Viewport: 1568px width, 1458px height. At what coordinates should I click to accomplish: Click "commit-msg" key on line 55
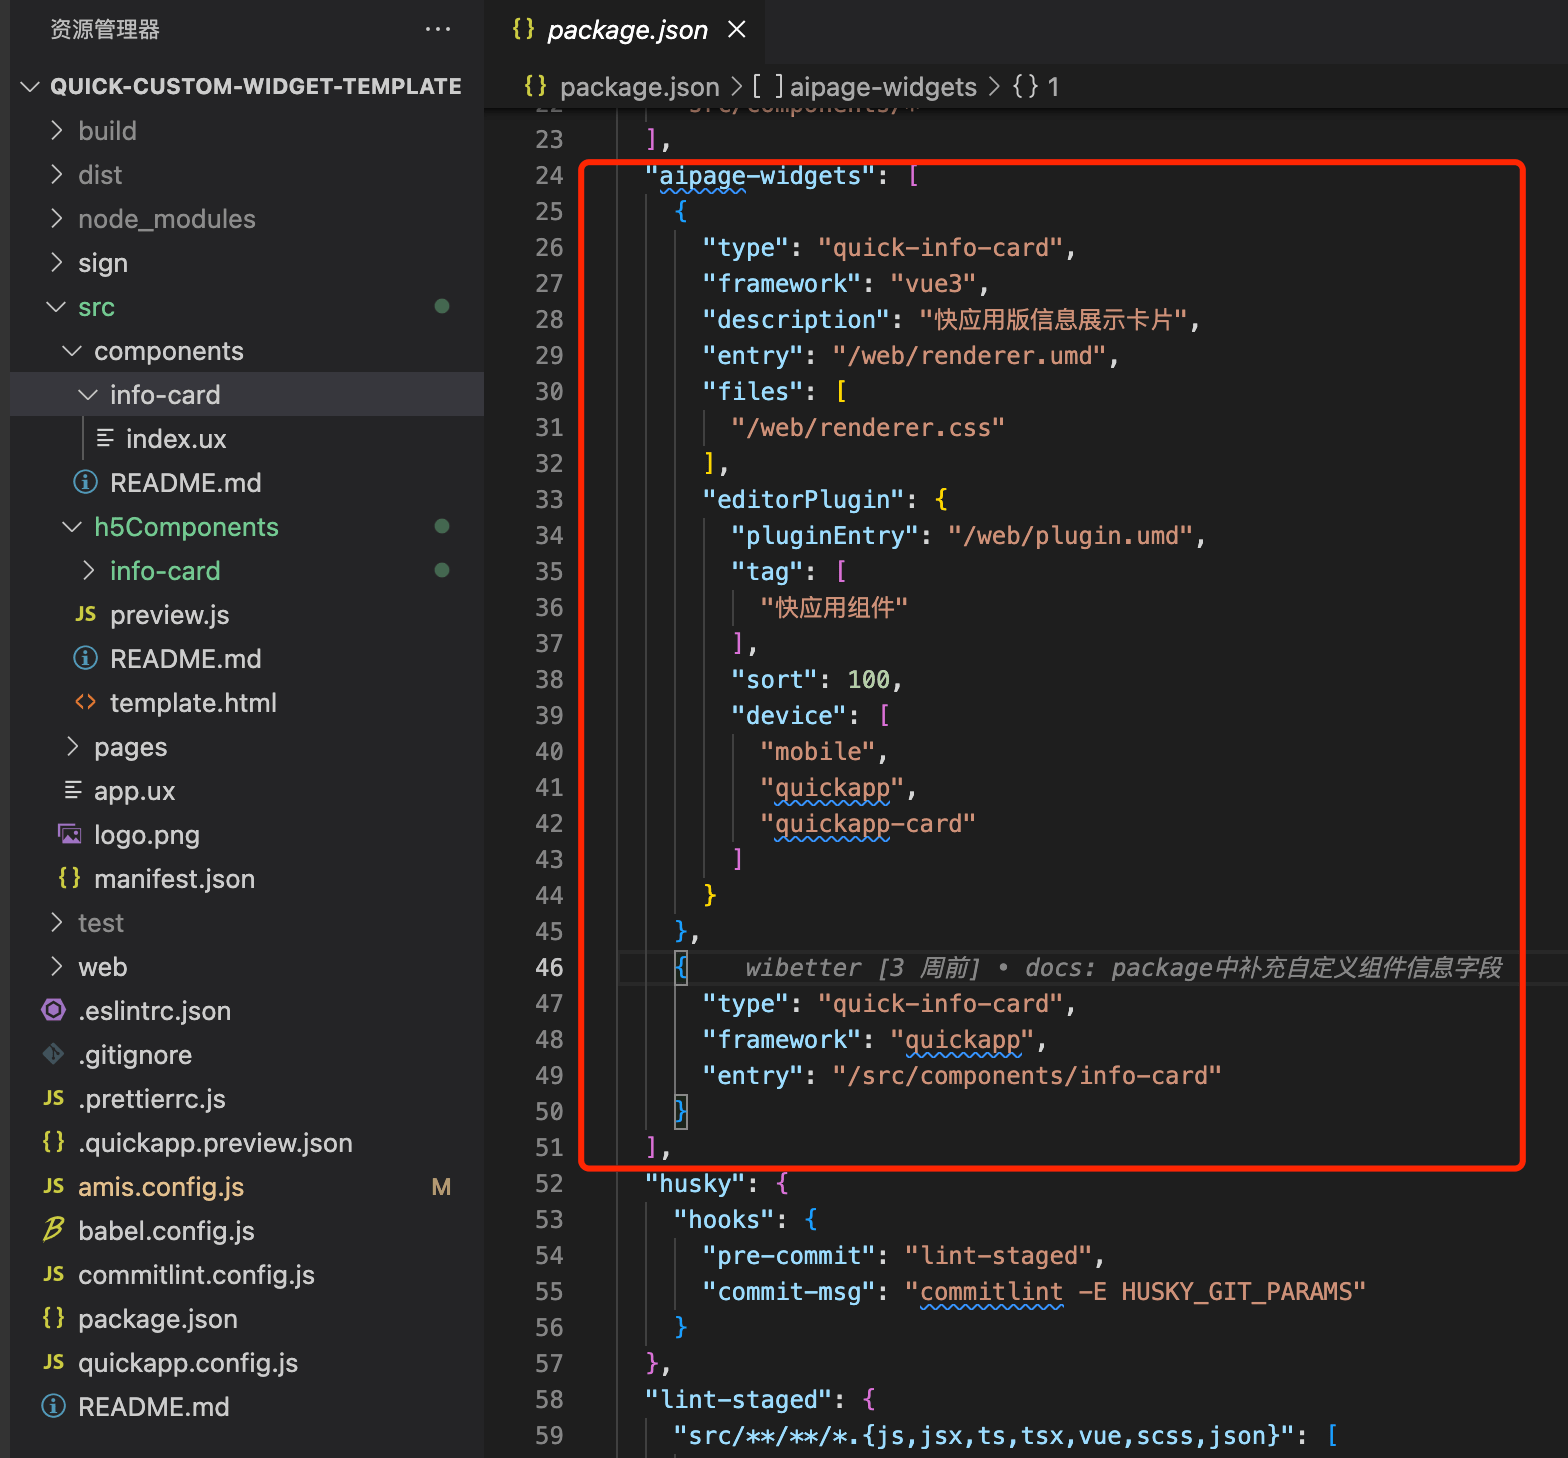789,1292
